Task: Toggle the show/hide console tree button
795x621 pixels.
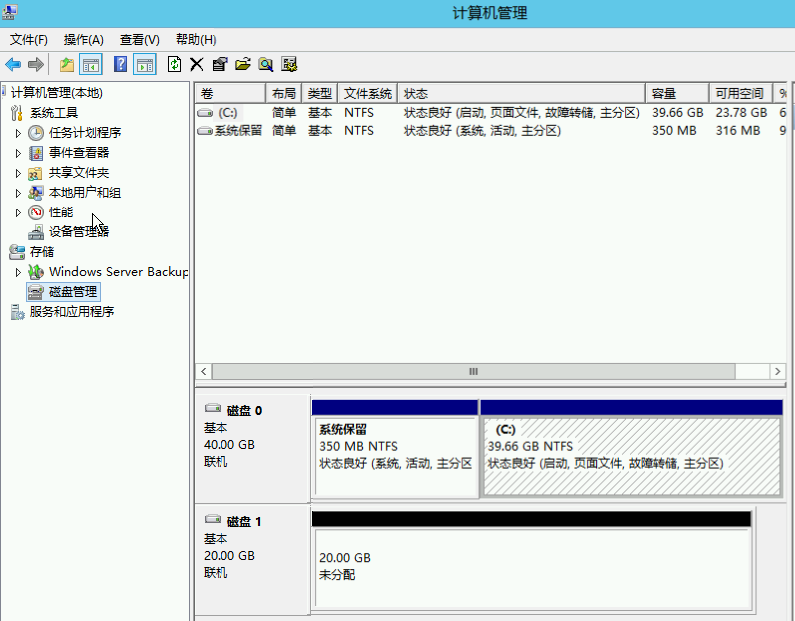Action: [x=91, y=65]
